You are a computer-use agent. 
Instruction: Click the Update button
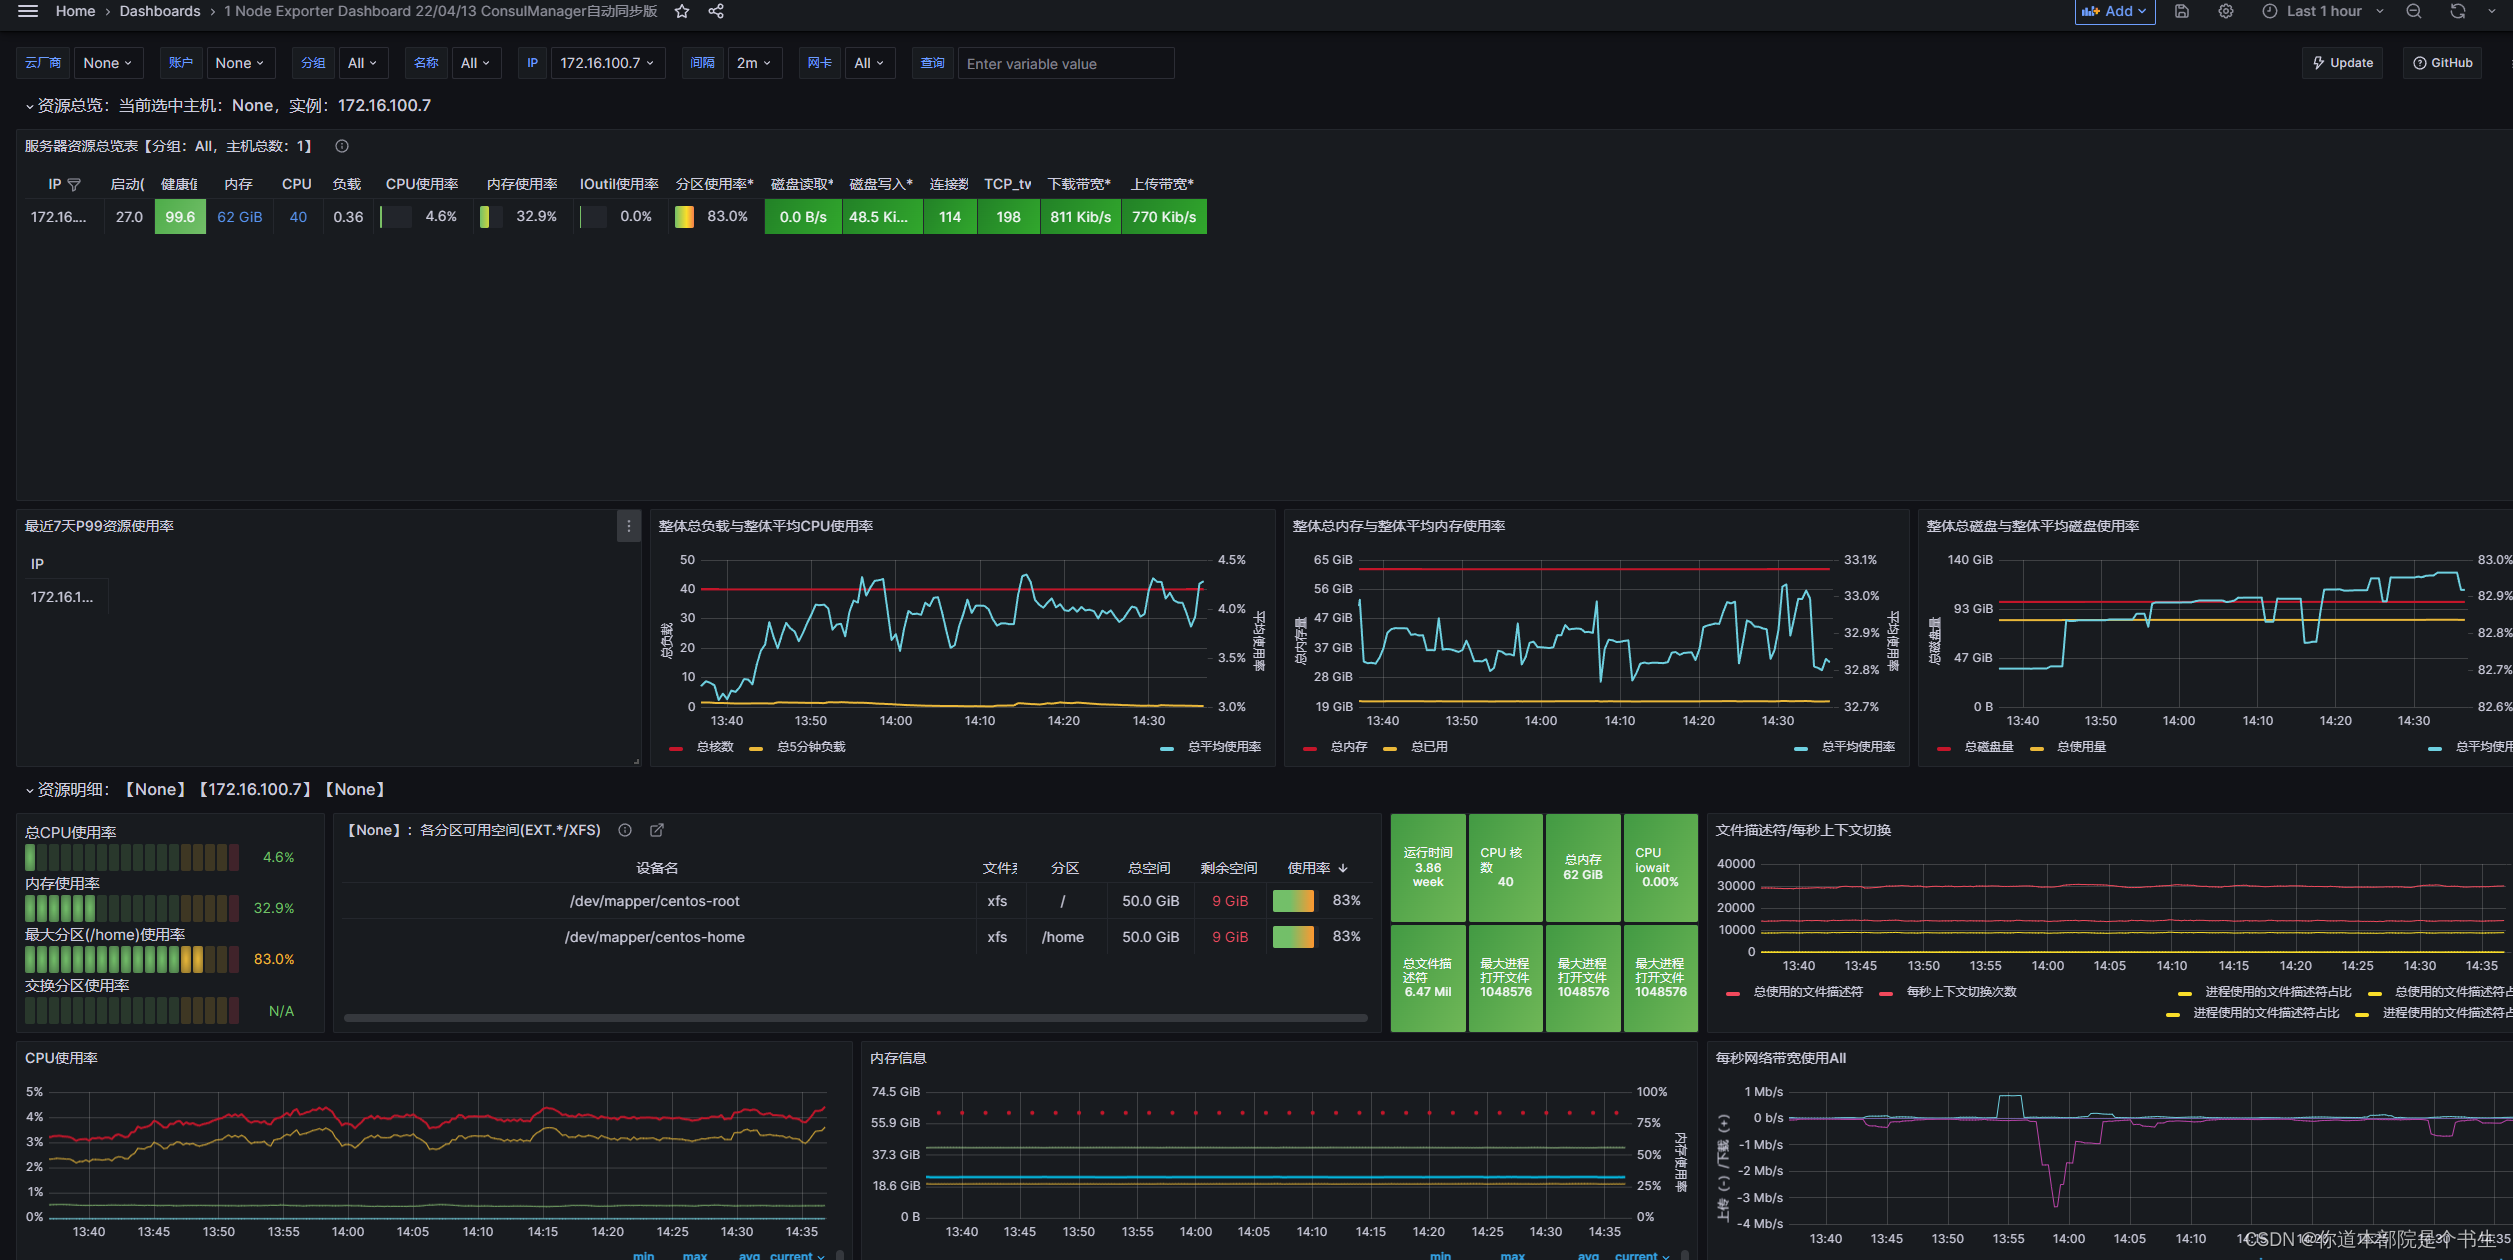click(x=2342, y=63)
